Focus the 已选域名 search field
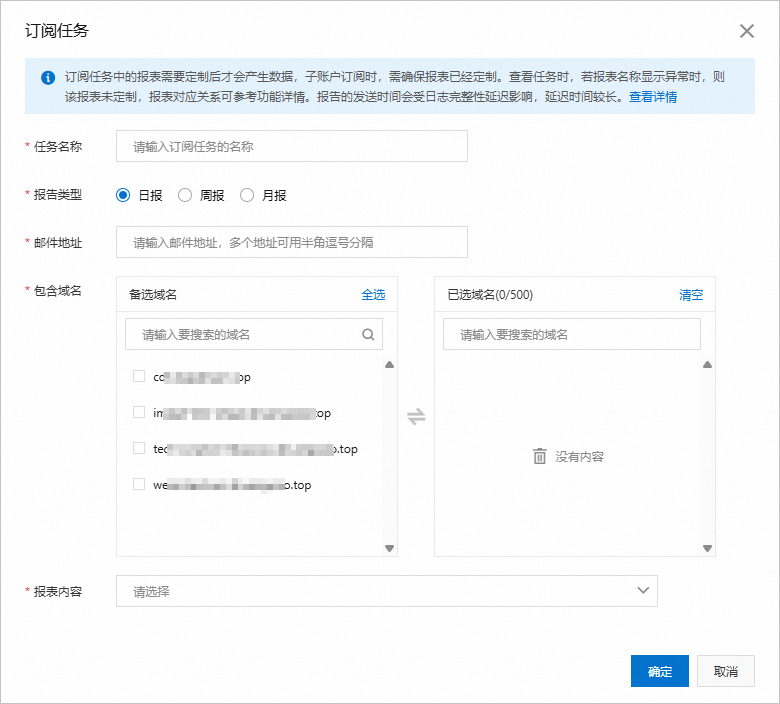The width and height of the screenshot is (780, 704). [572, 334]
